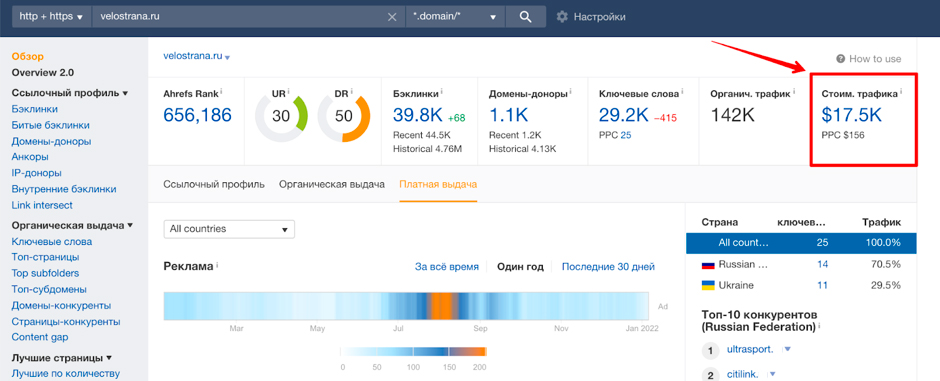Click info icon next to UR
The height and width of the screenshot is (381, 940).
(x=288, y=92)
